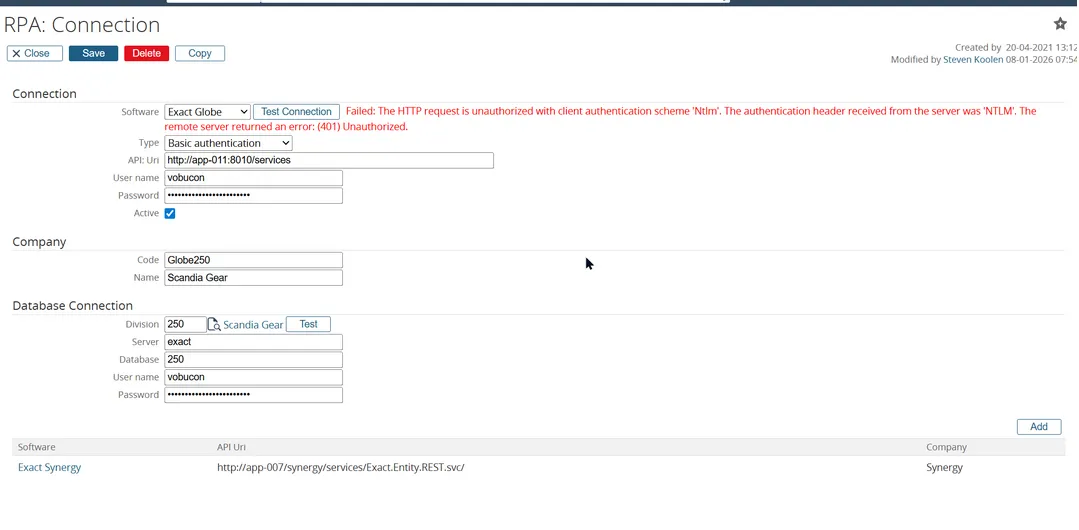Click the Software column header
This screenshot has width=1079, height=530.
point(36,447)
